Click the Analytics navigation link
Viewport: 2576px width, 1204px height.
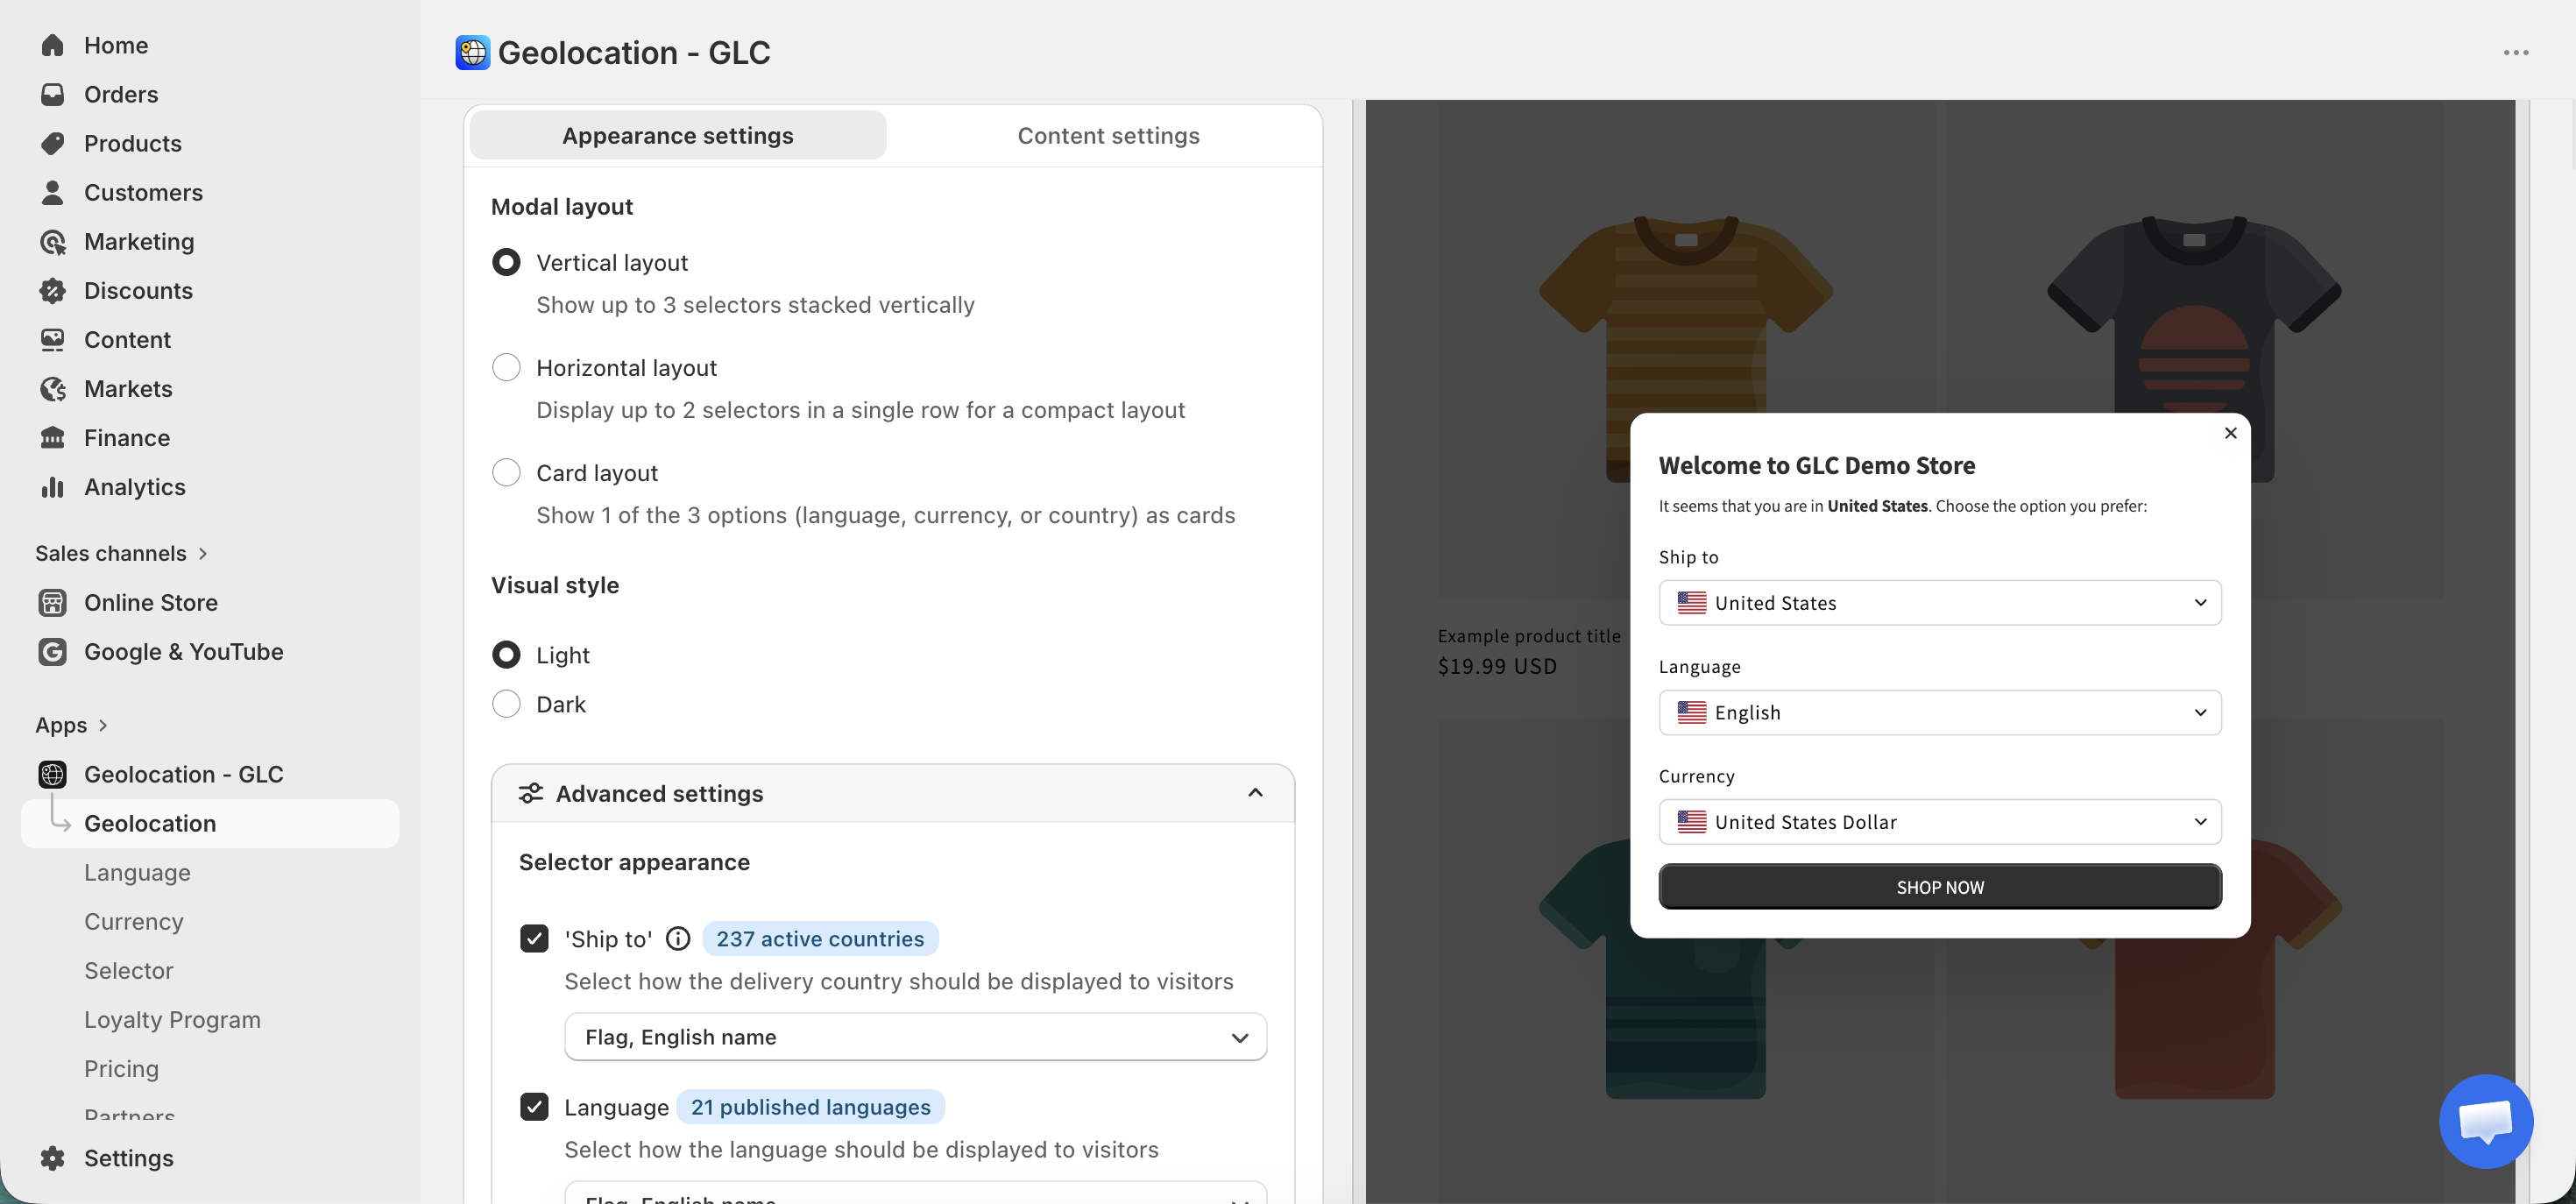(x=135, y=486)
